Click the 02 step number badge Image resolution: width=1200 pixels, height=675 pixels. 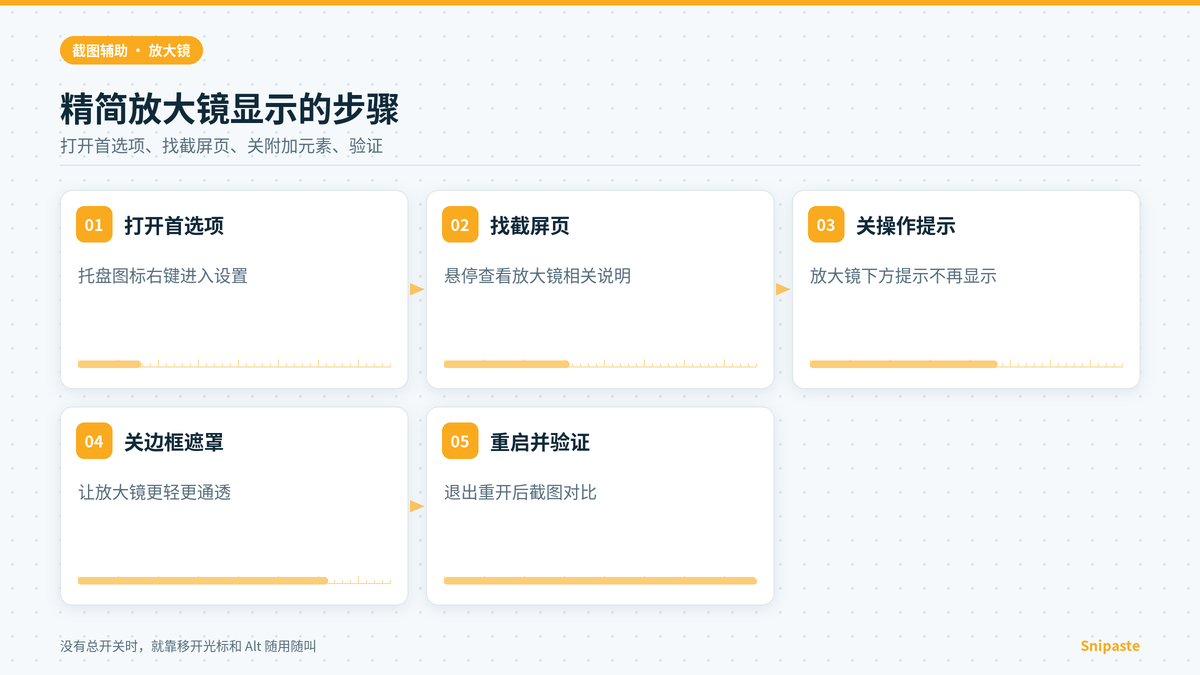pyautogui.click(x=460, y=225)
